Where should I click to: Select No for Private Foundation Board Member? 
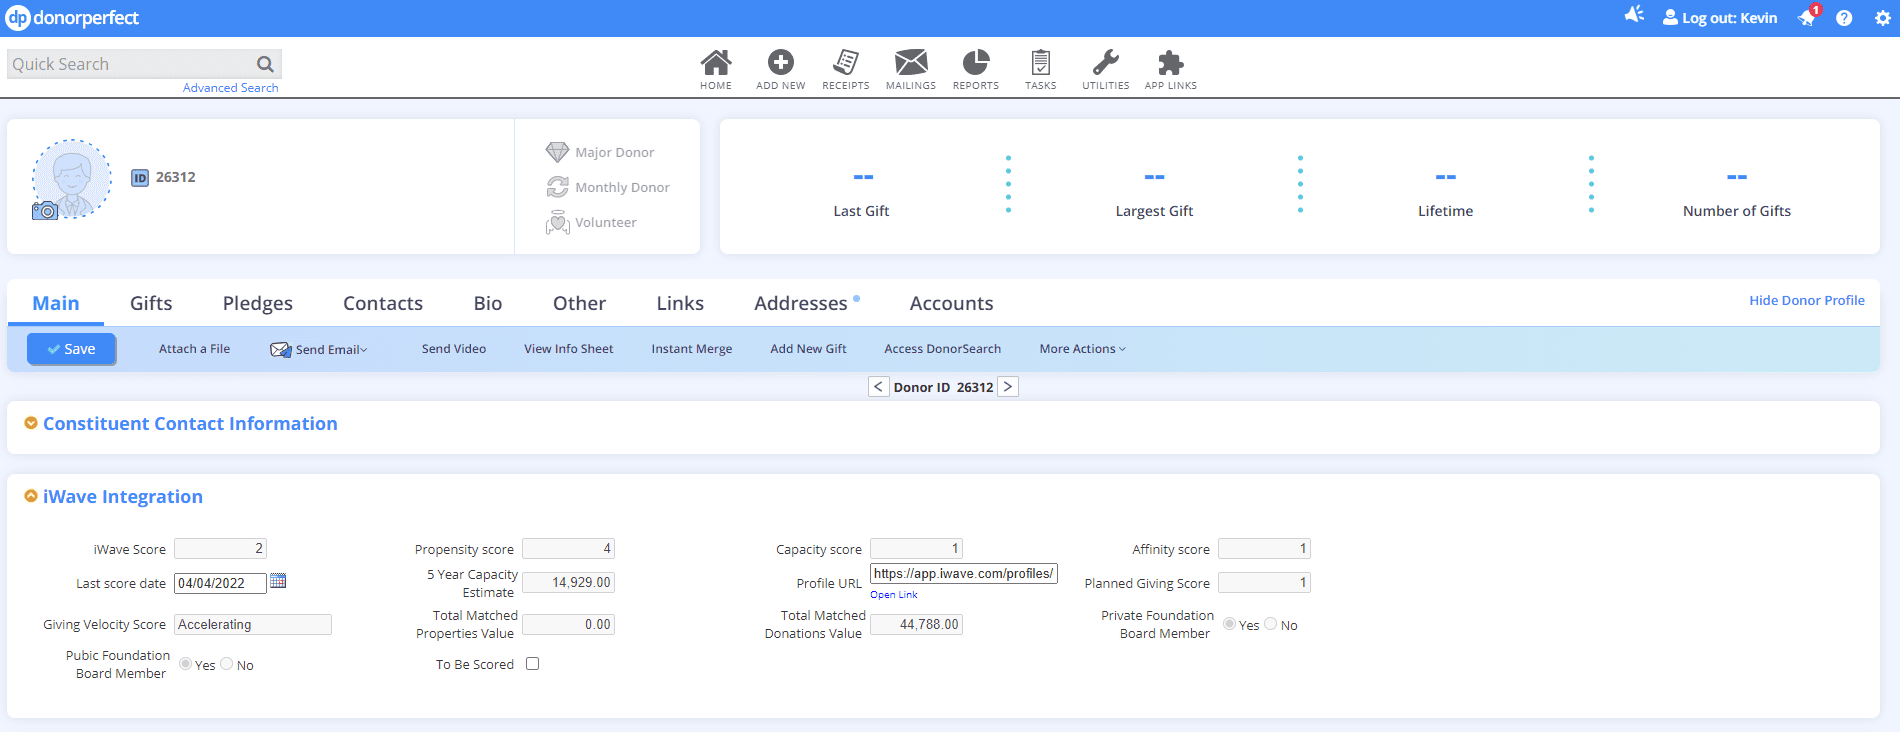pos(1271,624)
